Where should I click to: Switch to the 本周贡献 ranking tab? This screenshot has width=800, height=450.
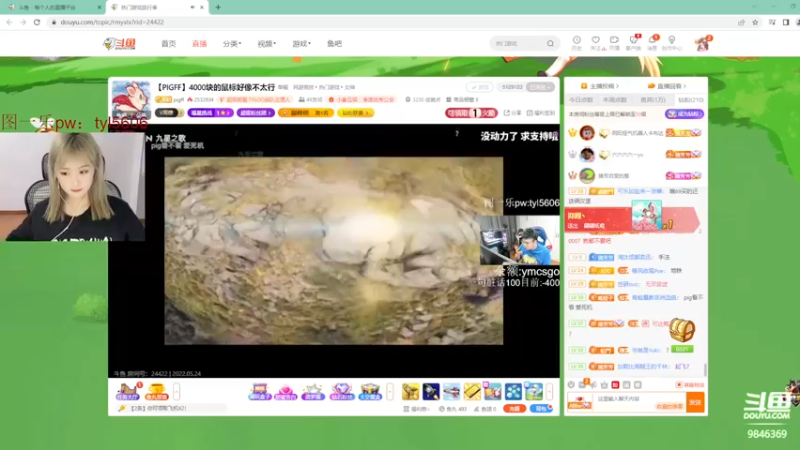point(615,100)
